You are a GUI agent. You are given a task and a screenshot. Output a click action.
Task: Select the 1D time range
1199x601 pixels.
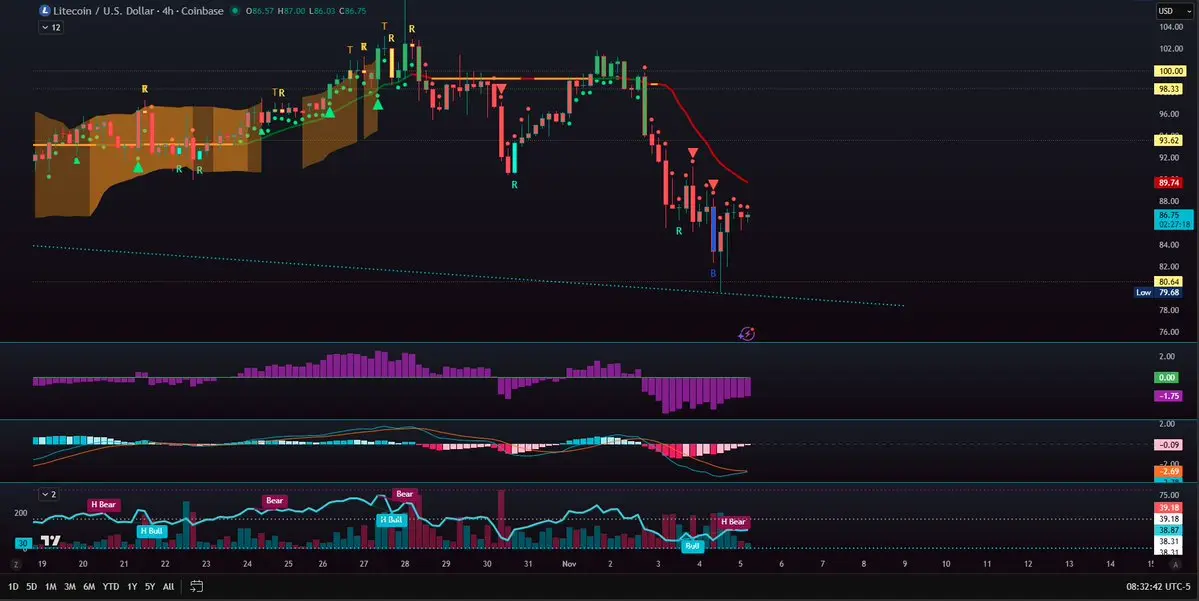(13, 586)
